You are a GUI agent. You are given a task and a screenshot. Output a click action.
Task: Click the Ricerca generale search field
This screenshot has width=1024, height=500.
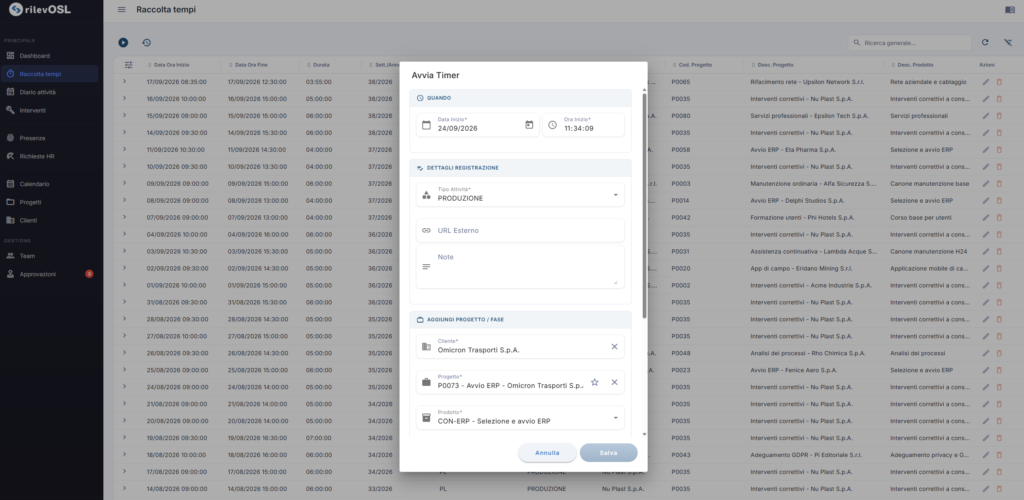[x=909, y=42]
